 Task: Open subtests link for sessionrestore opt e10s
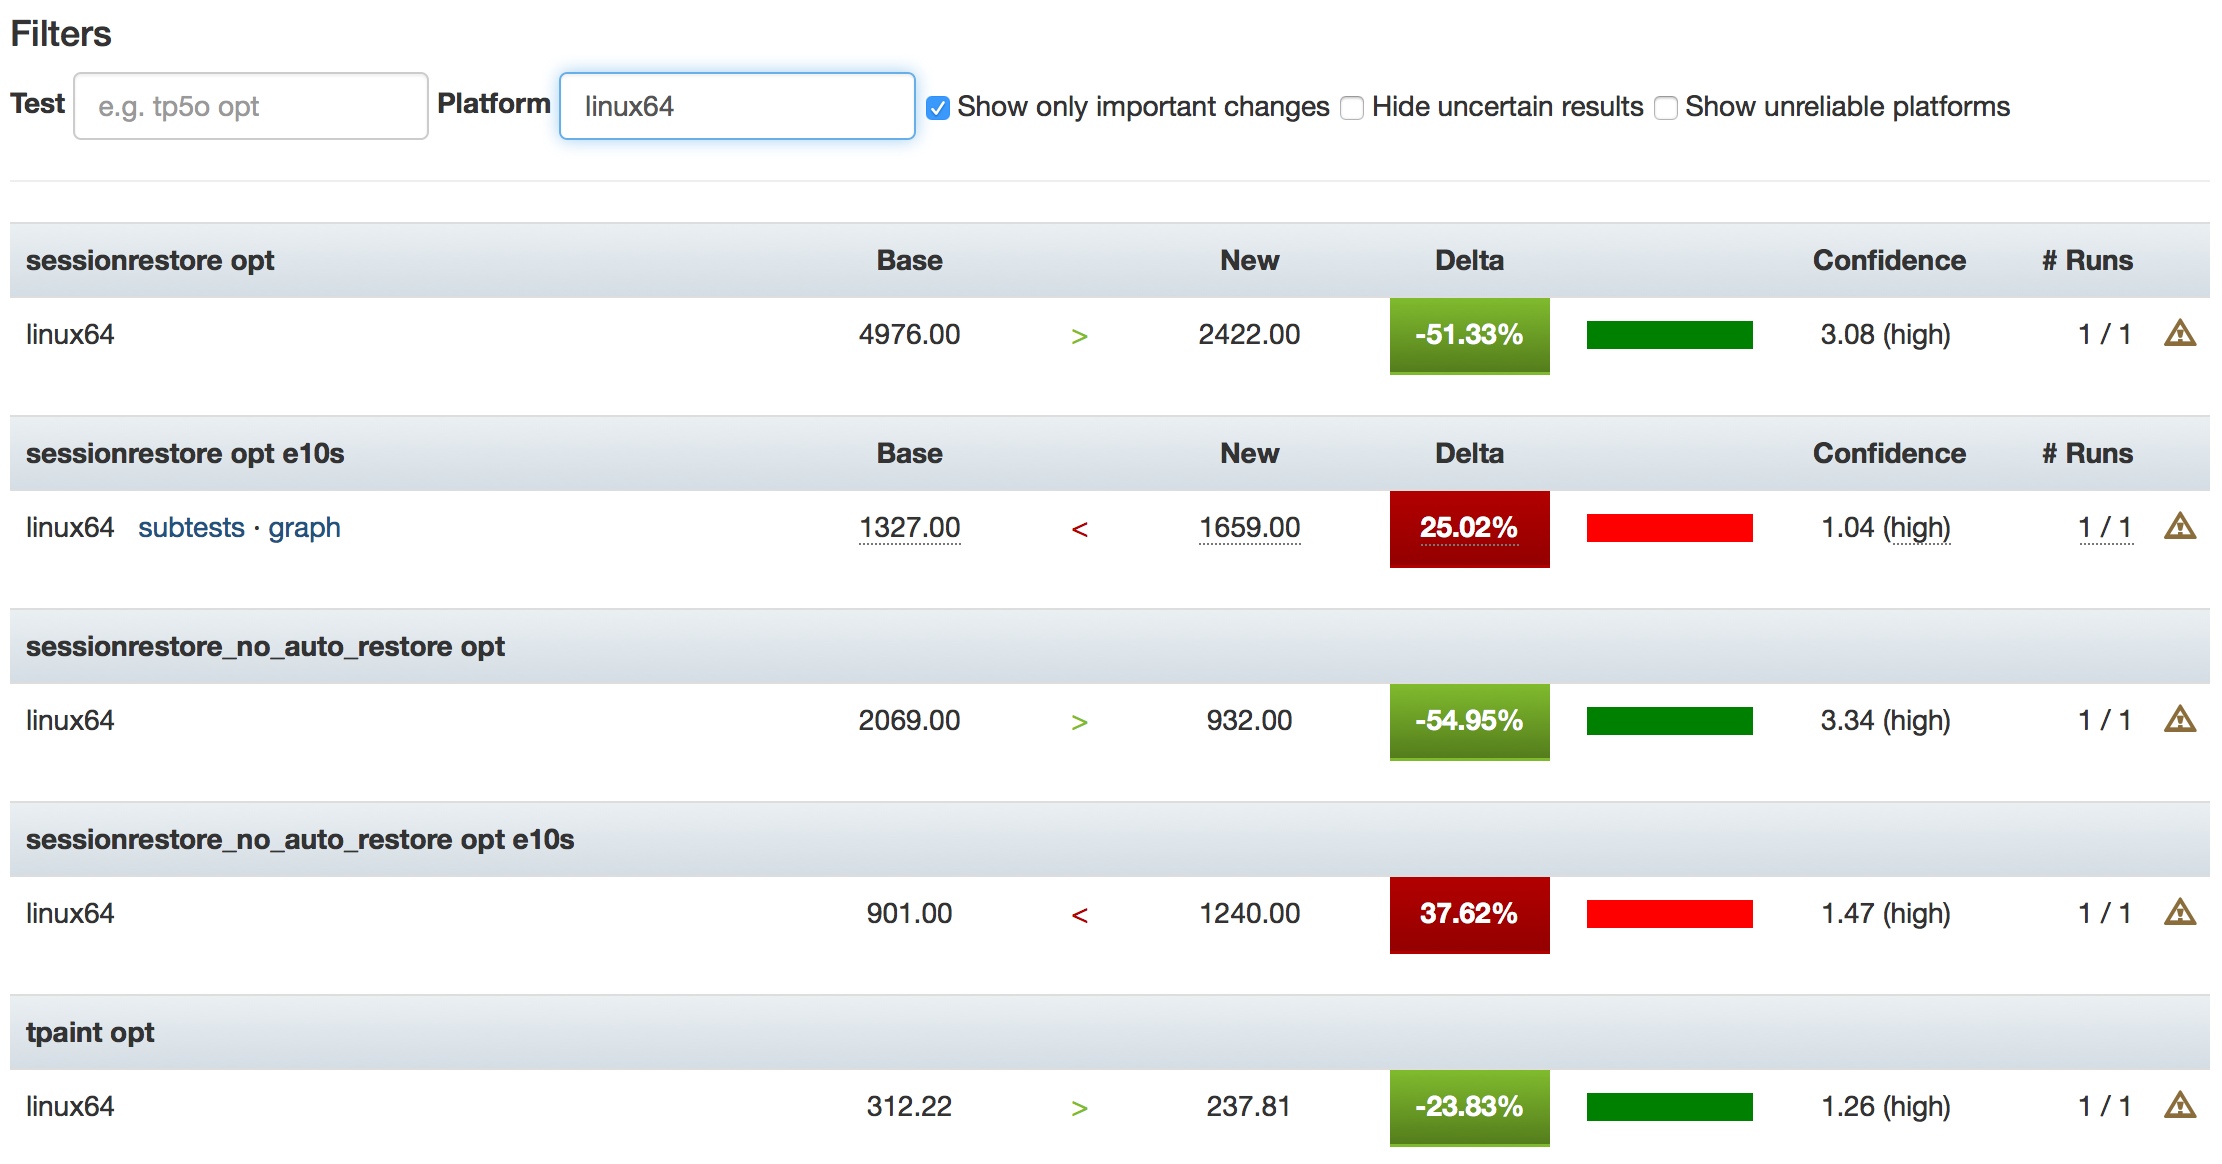click(191, 527)
